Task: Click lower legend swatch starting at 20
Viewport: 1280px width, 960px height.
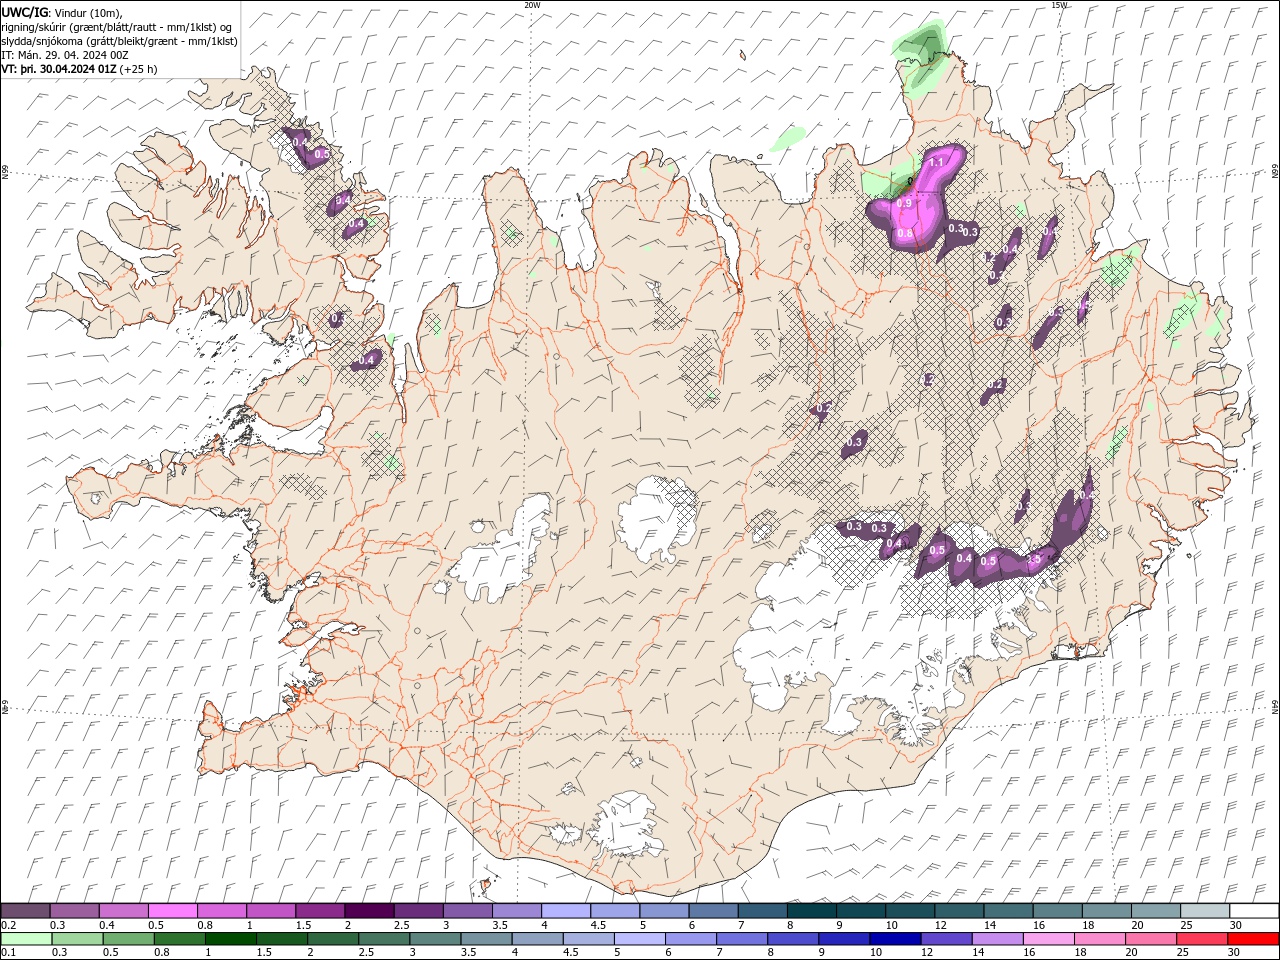Action: click(1150, 939)
